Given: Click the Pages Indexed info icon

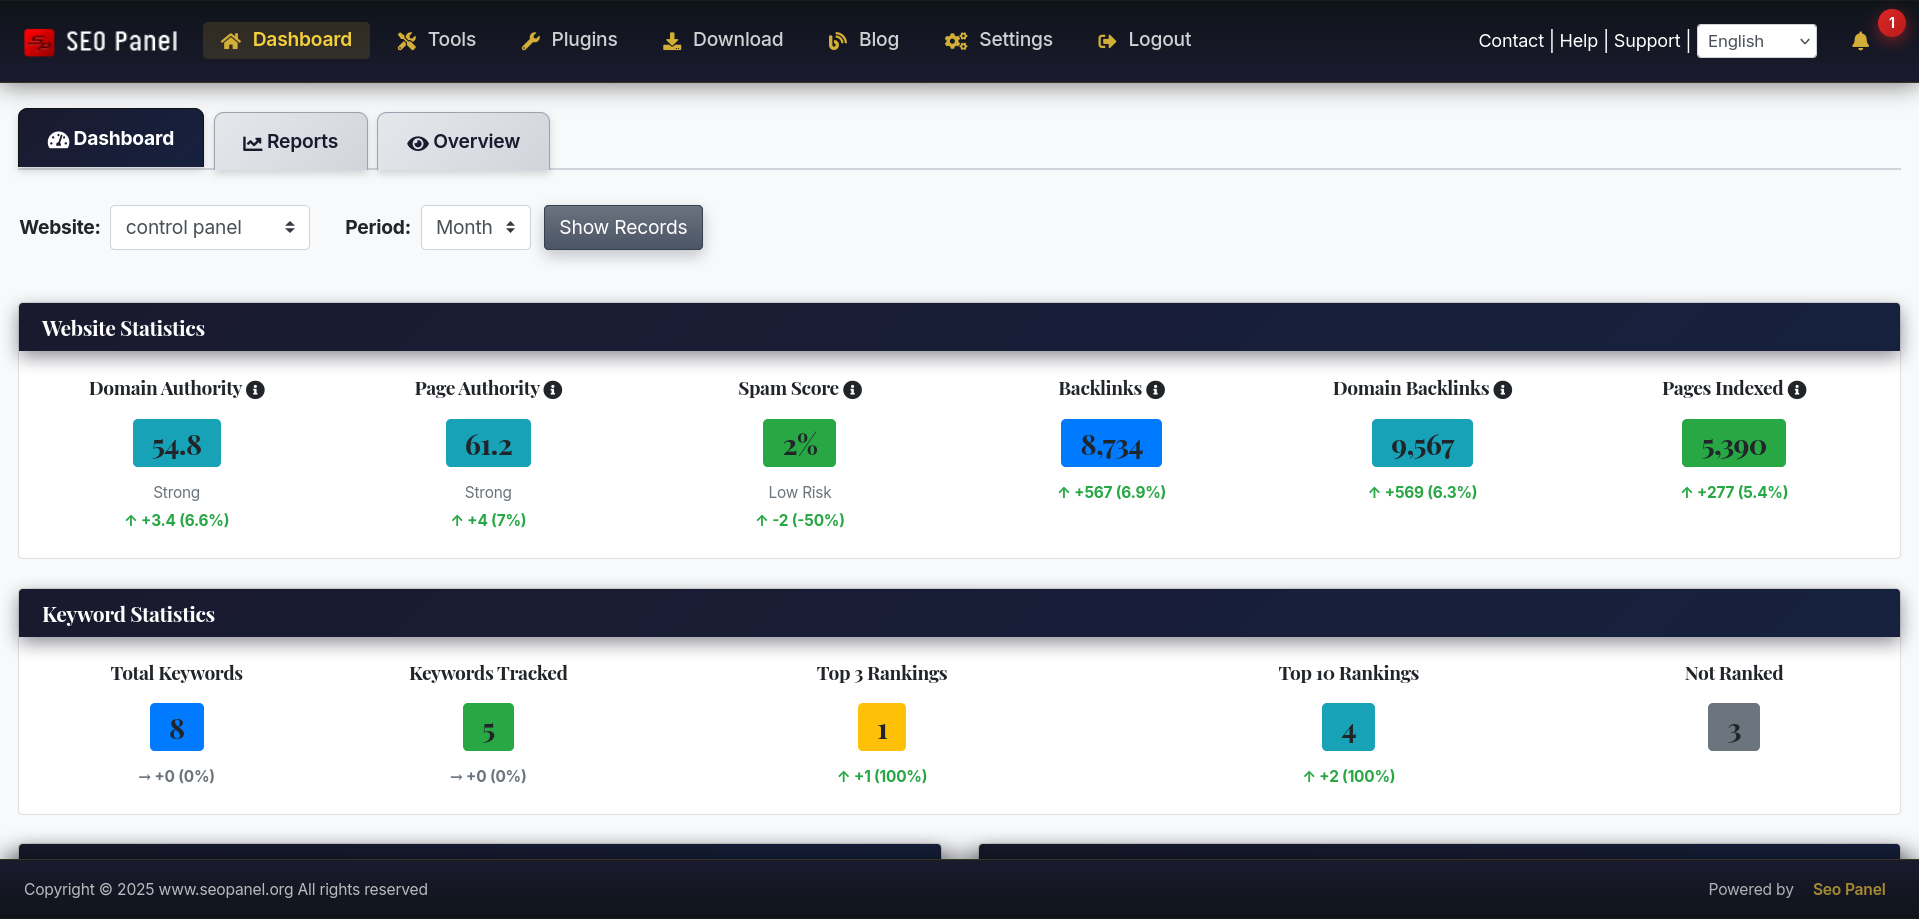Looking at the screenshot, I should pyautogui.click(x=1798, y=390).
